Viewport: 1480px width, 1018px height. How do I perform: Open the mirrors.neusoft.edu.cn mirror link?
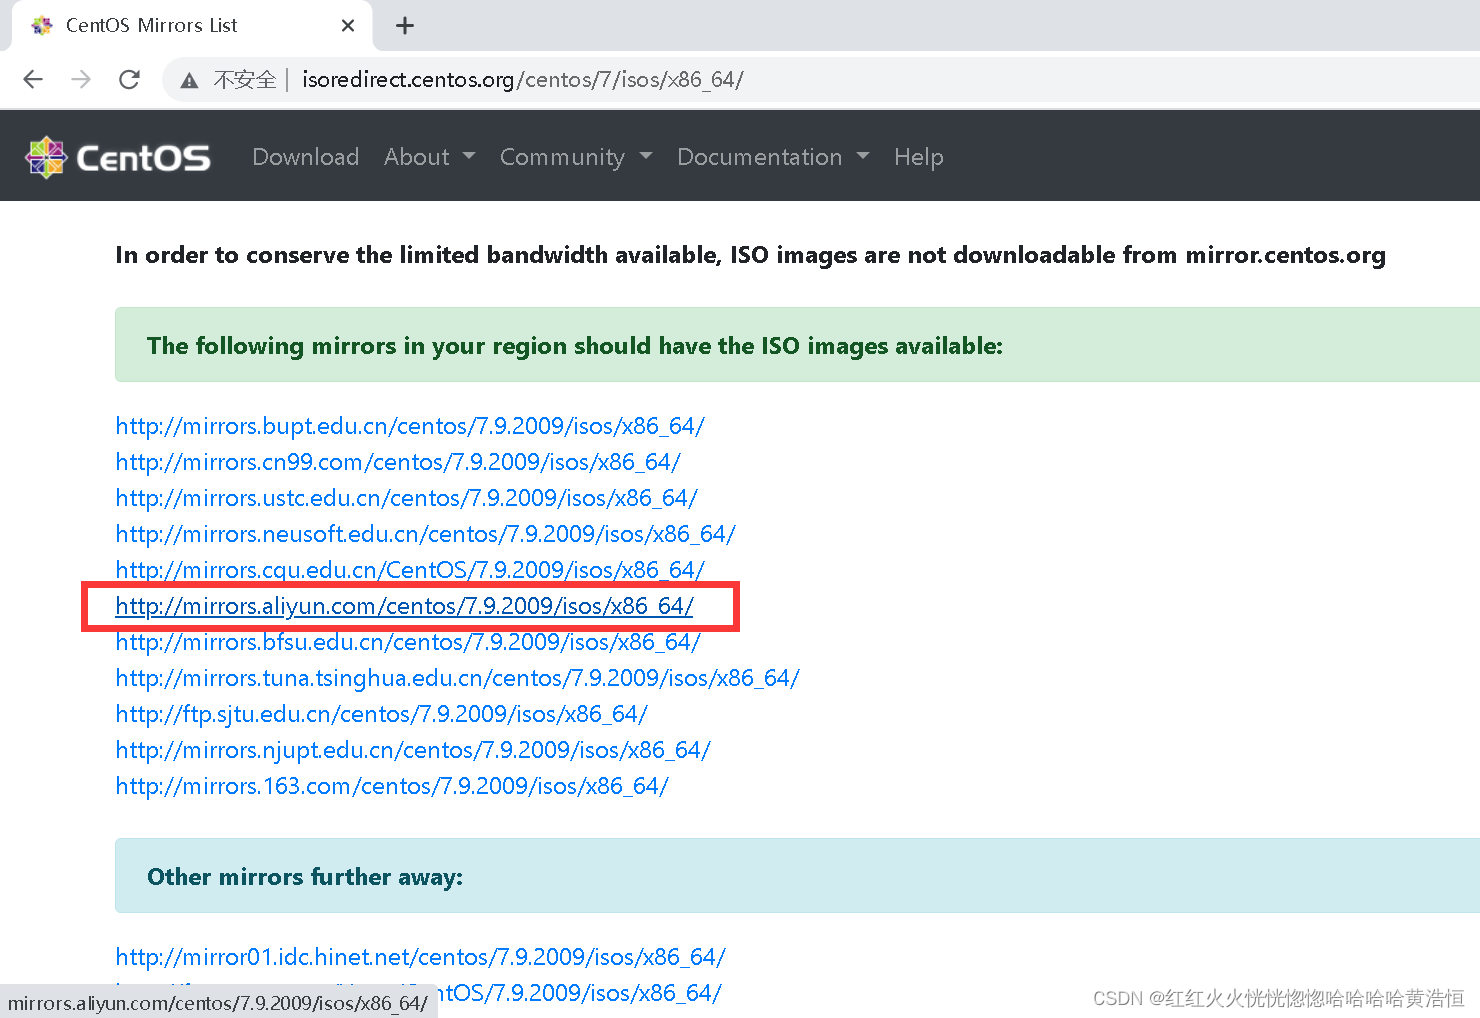click(x=426, y=534)
